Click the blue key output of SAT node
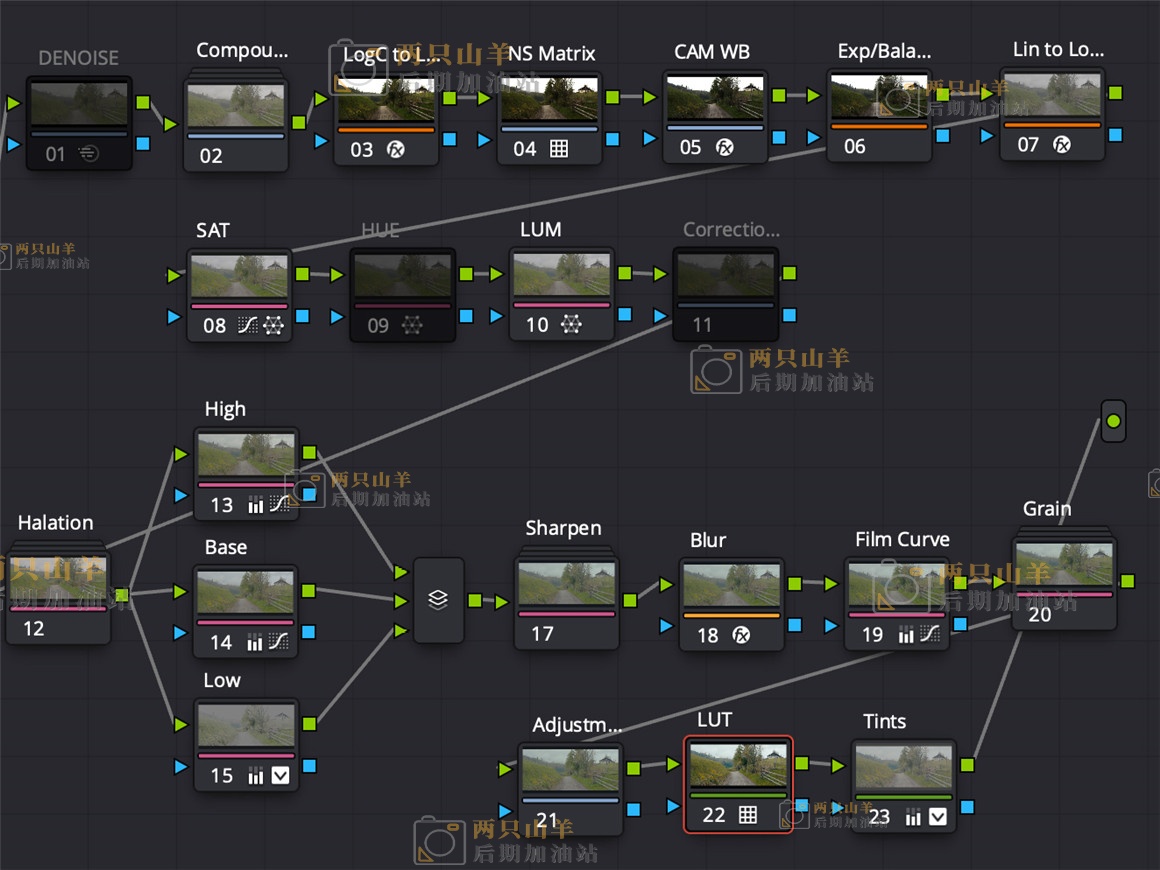 303,316
